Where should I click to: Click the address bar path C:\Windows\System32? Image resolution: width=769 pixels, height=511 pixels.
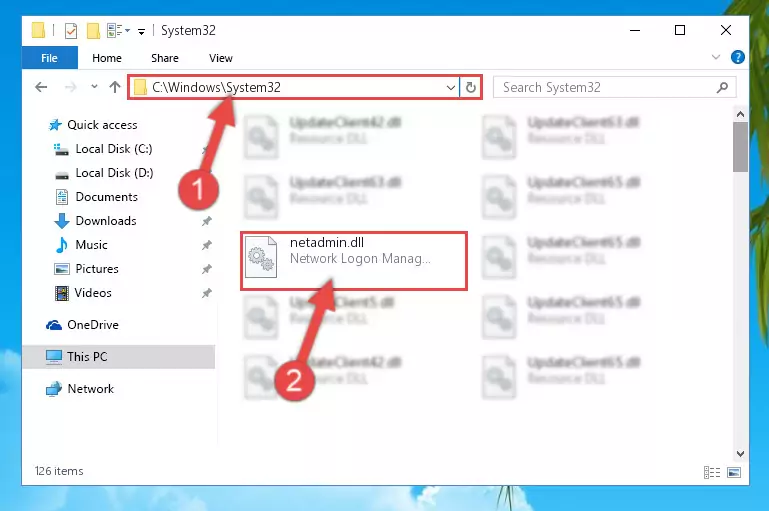[216, 87]
